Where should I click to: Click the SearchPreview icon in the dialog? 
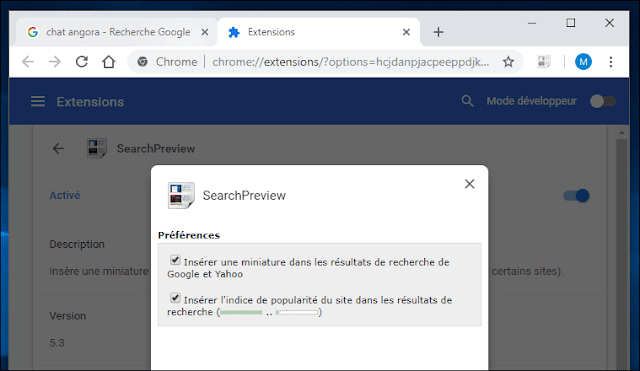181,195
